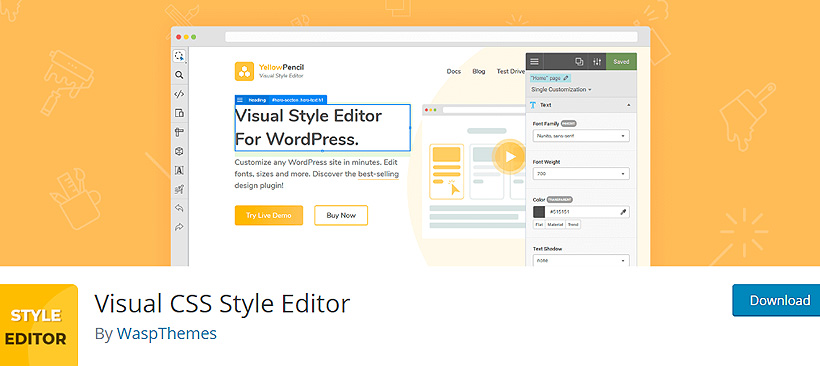Open Single Customization dropdown
This screenshot has width=820, height=366.
pyautogui.click(x=561, y=89)
